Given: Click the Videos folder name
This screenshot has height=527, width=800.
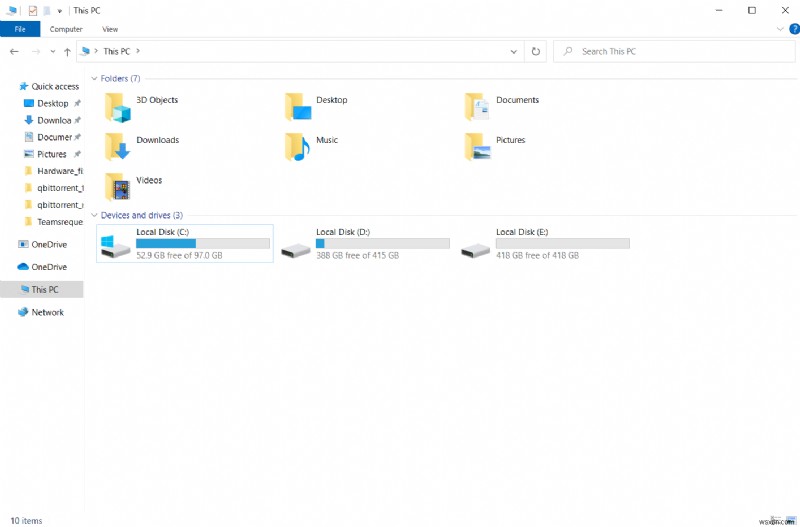Looking at the screenshot, I should coord(149,180).
